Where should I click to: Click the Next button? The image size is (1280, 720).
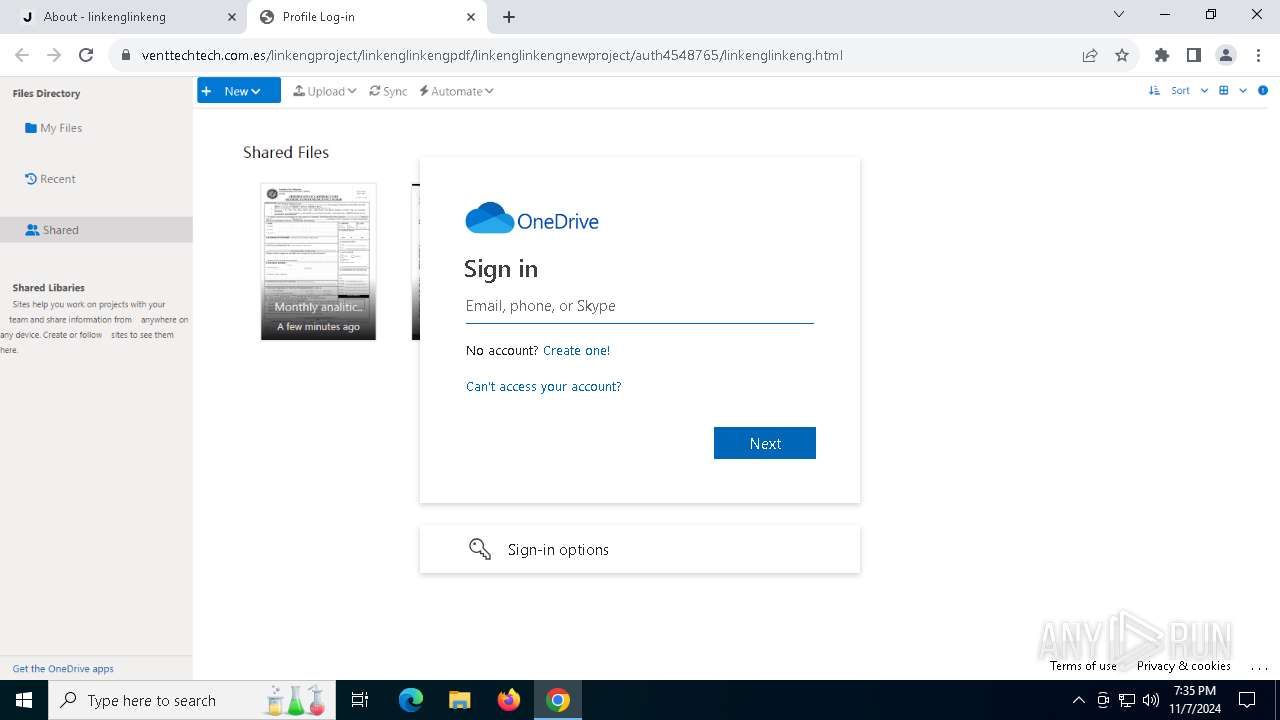click(x=765, y=443)
